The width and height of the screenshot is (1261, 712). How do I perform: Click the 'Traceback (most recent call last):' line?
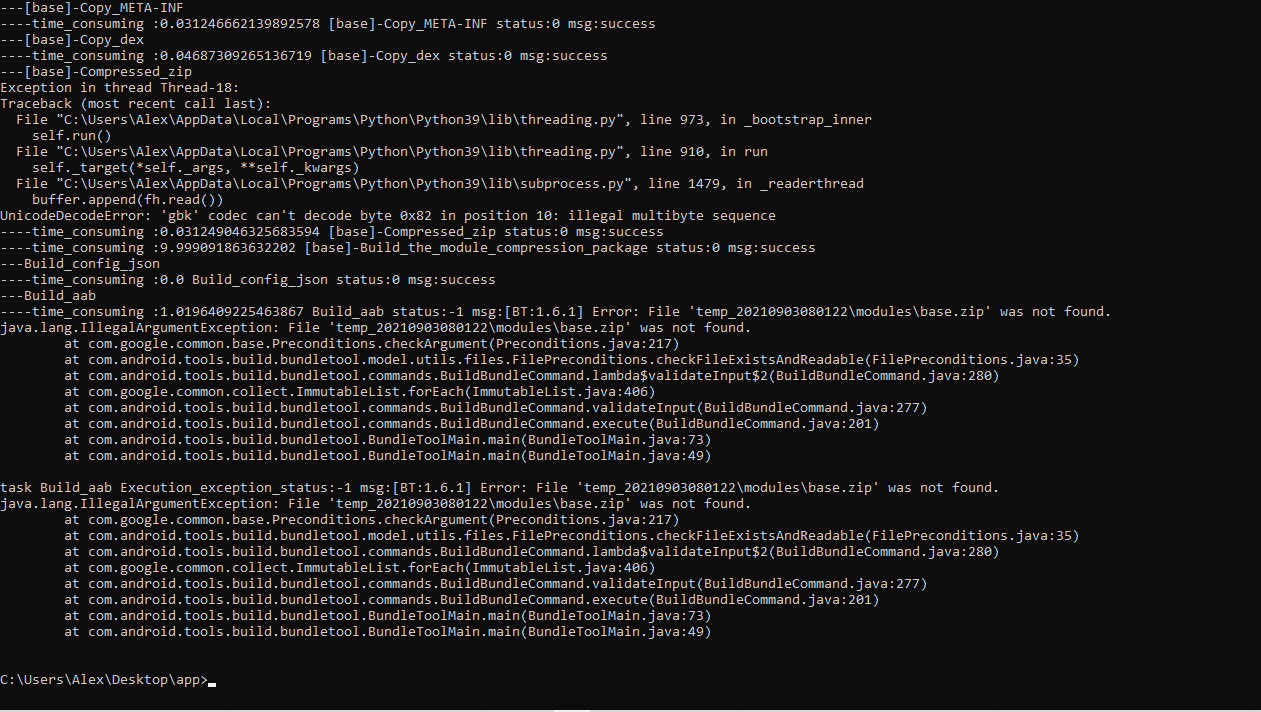(136, 104)
